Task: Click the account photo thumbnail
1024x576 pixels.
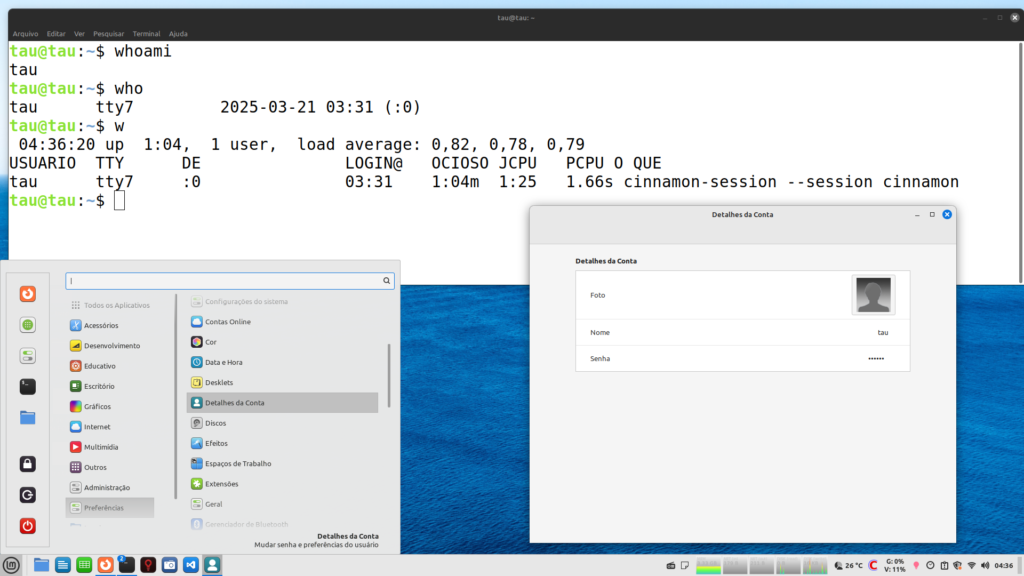Action: coord(873,295)
